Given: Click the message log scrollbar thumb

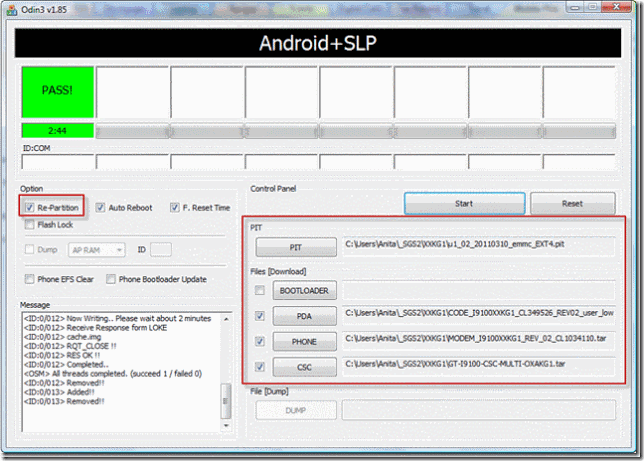Looking at the screenshot, I should 226,401.
